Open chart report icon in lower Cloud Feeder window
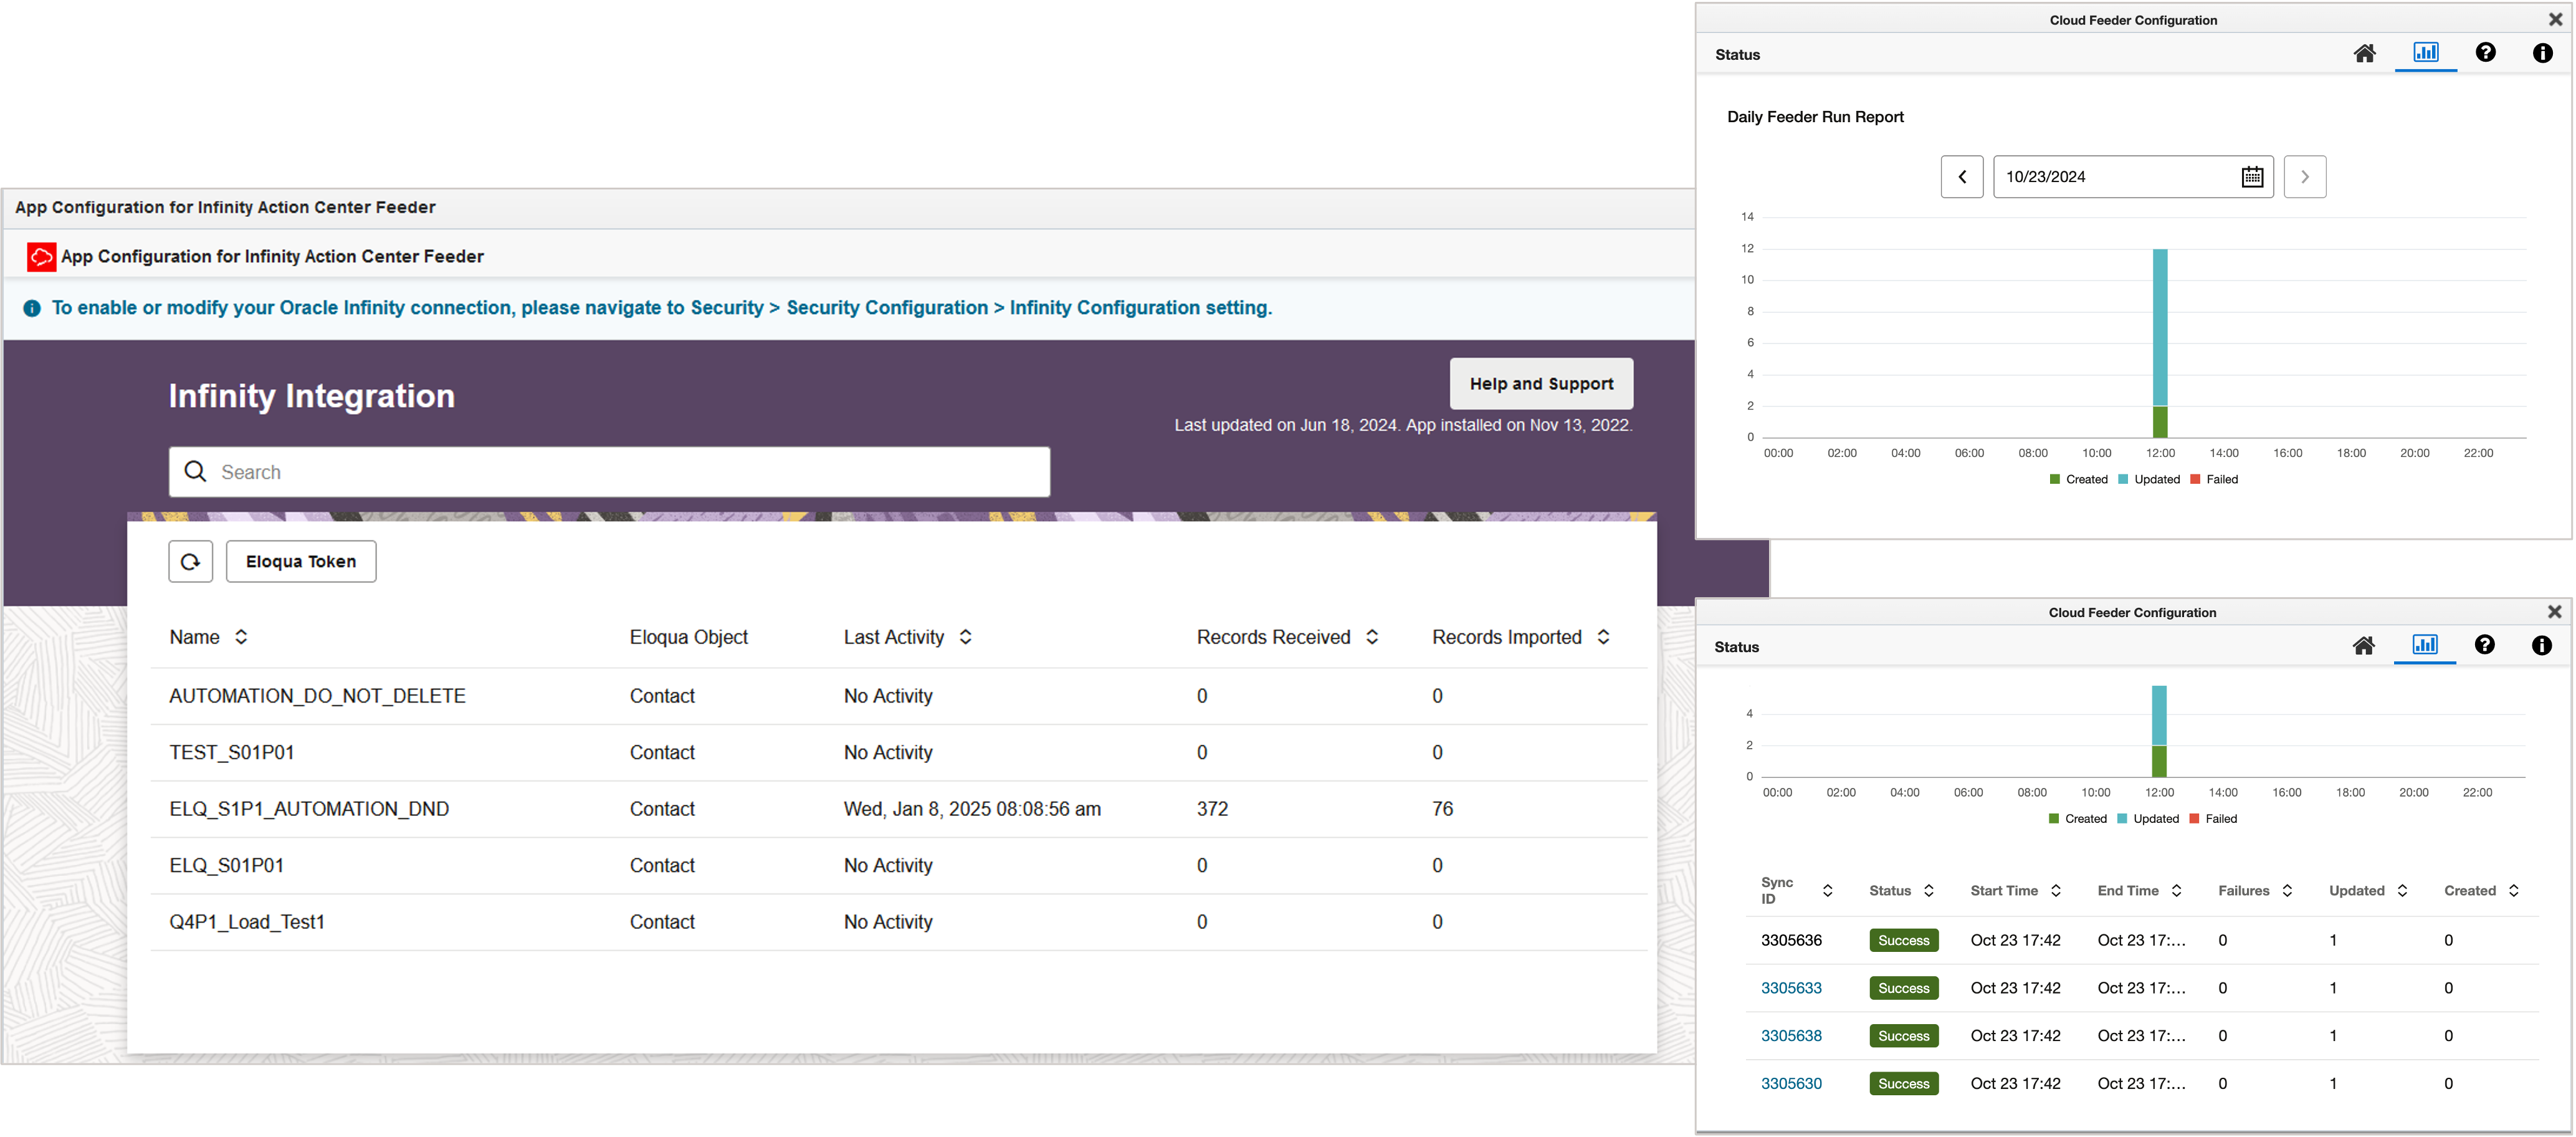2576x1137 pixels. tap(2424, 645)
